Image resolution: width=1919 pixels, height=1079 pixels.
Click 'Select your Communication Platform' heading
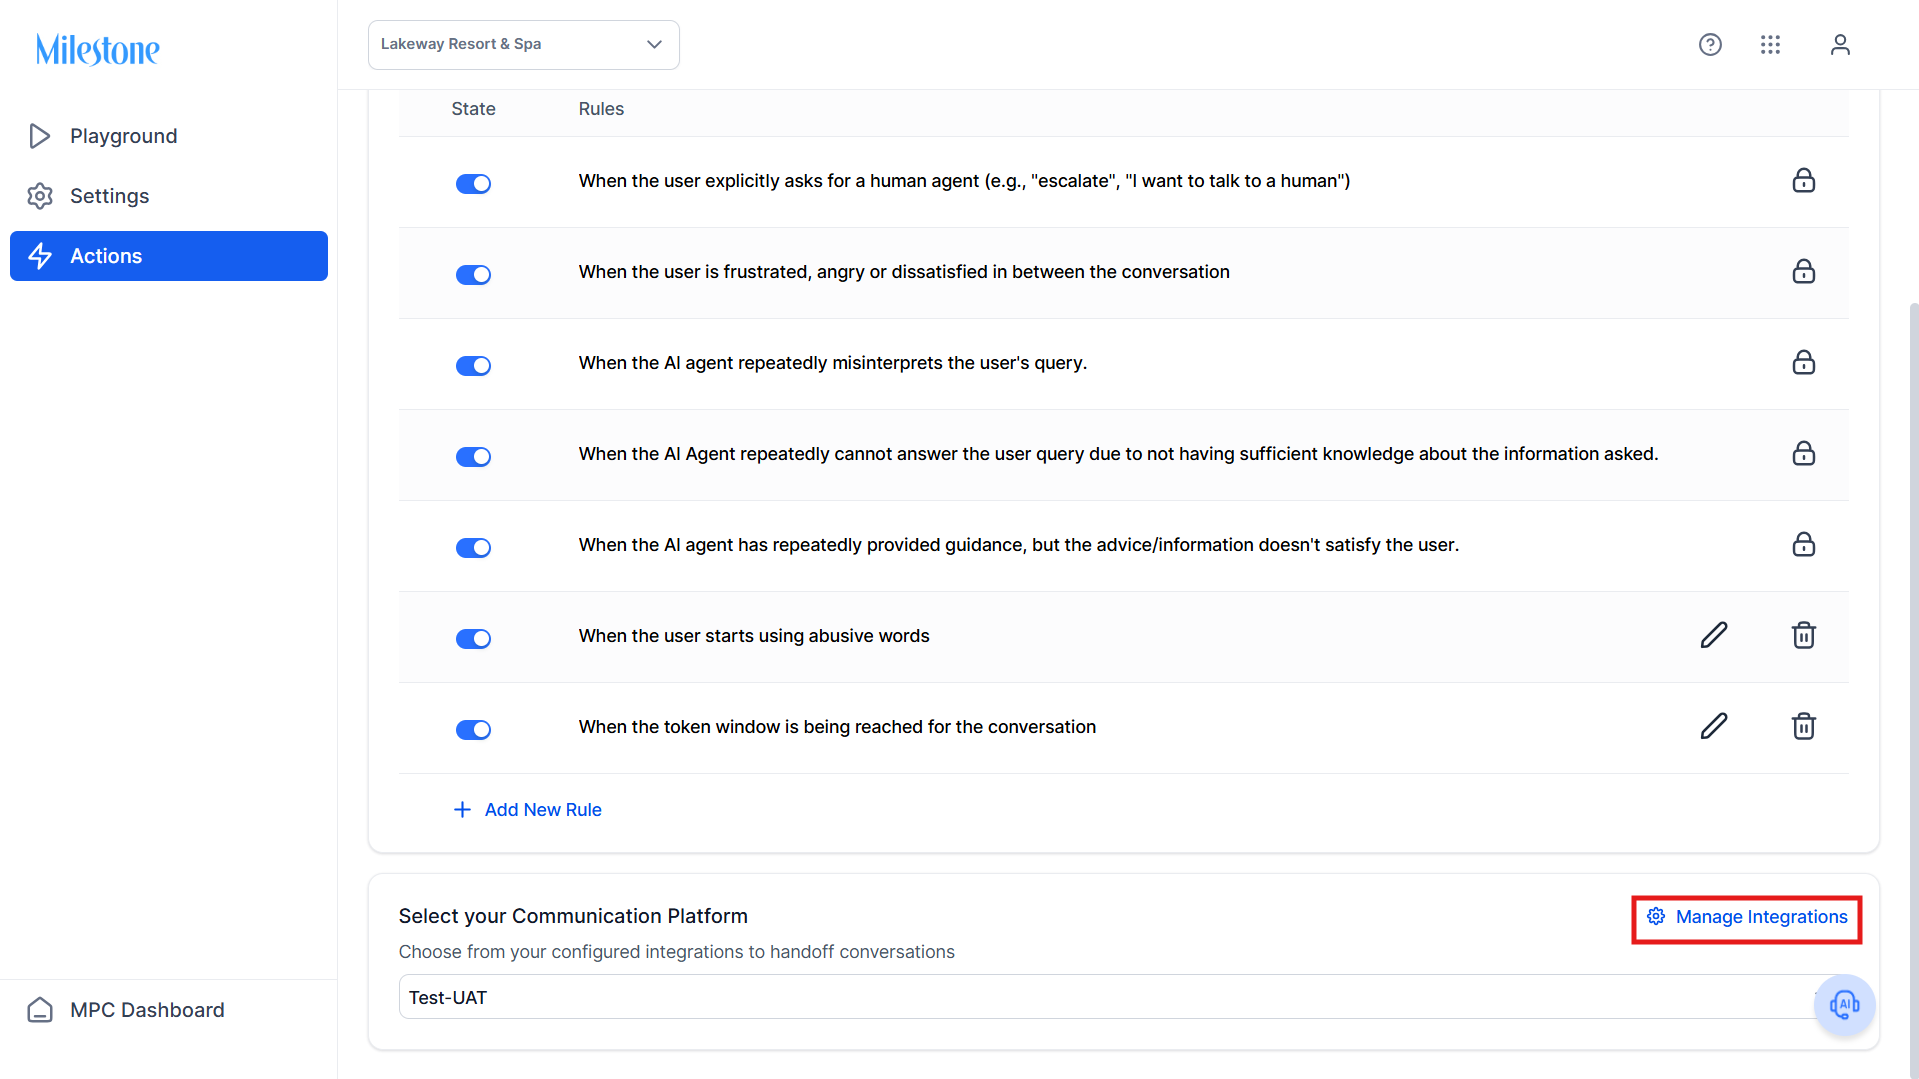coord(573,916)
